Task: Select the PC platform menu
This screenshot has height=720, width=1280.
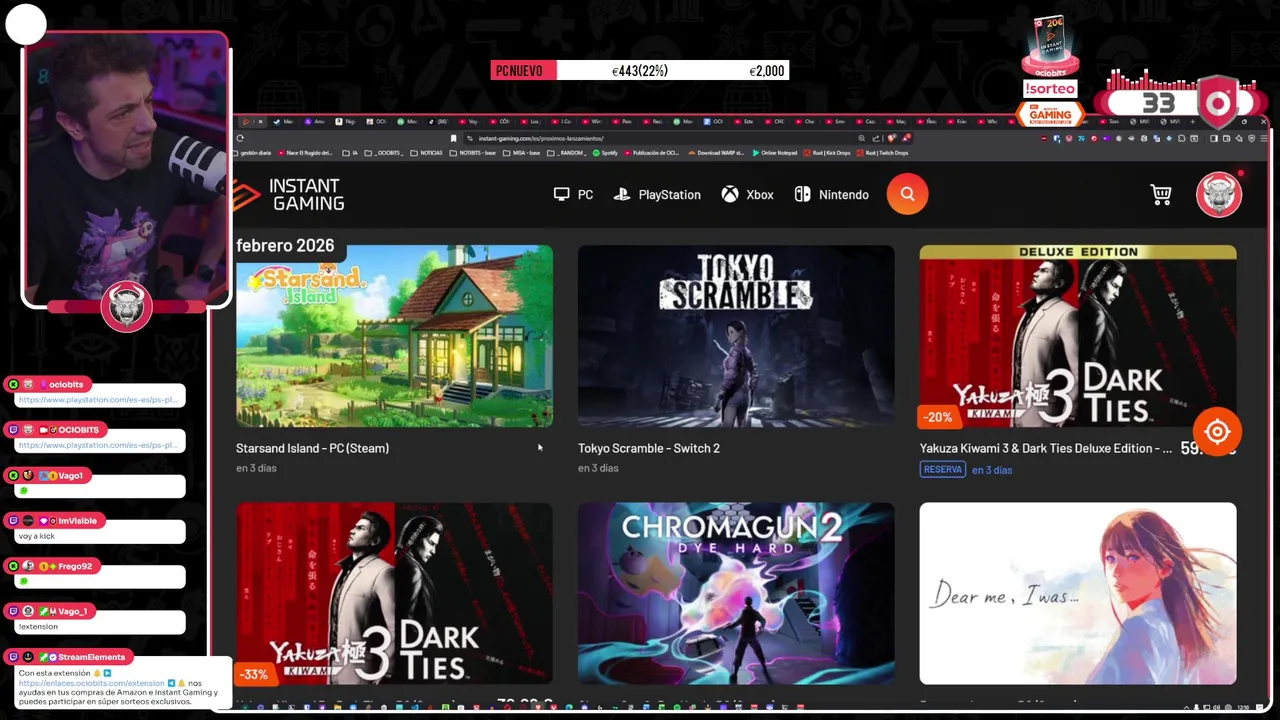Action: pyautogui.click(x=573, y=194)
